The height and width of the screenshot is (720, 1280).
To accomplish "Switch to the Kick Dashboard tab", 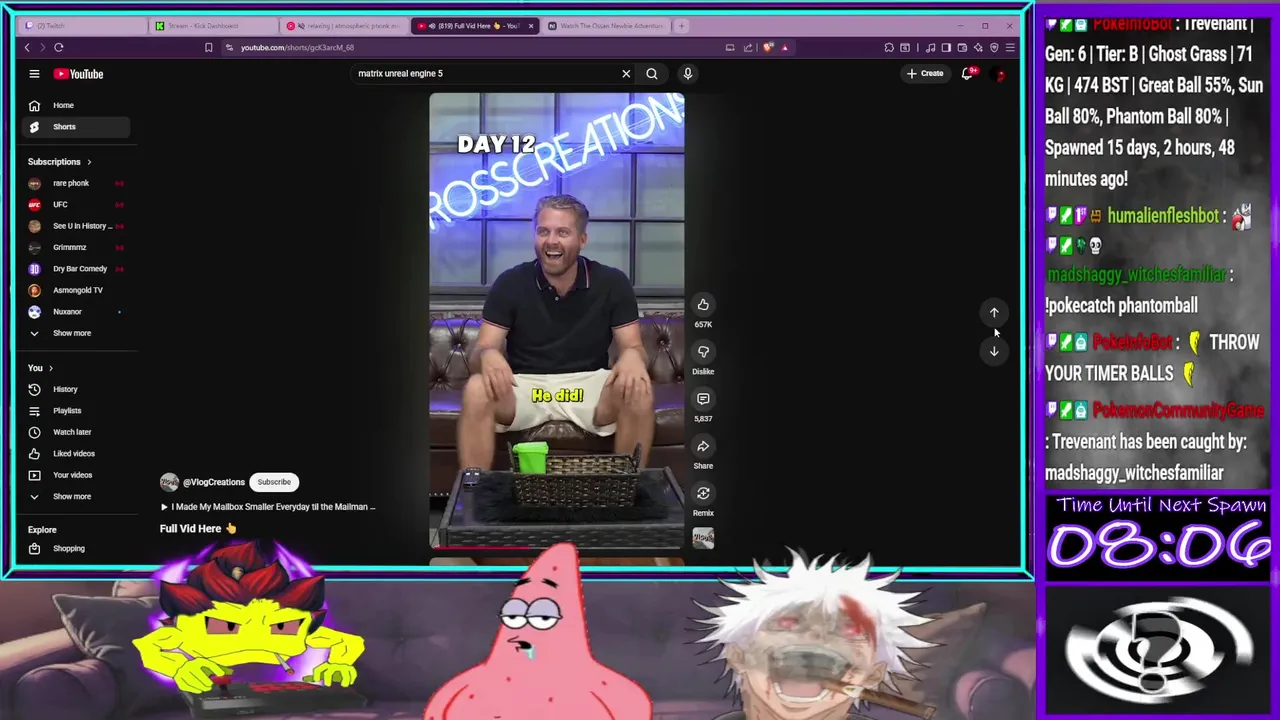I will click(x=214, y=25).
